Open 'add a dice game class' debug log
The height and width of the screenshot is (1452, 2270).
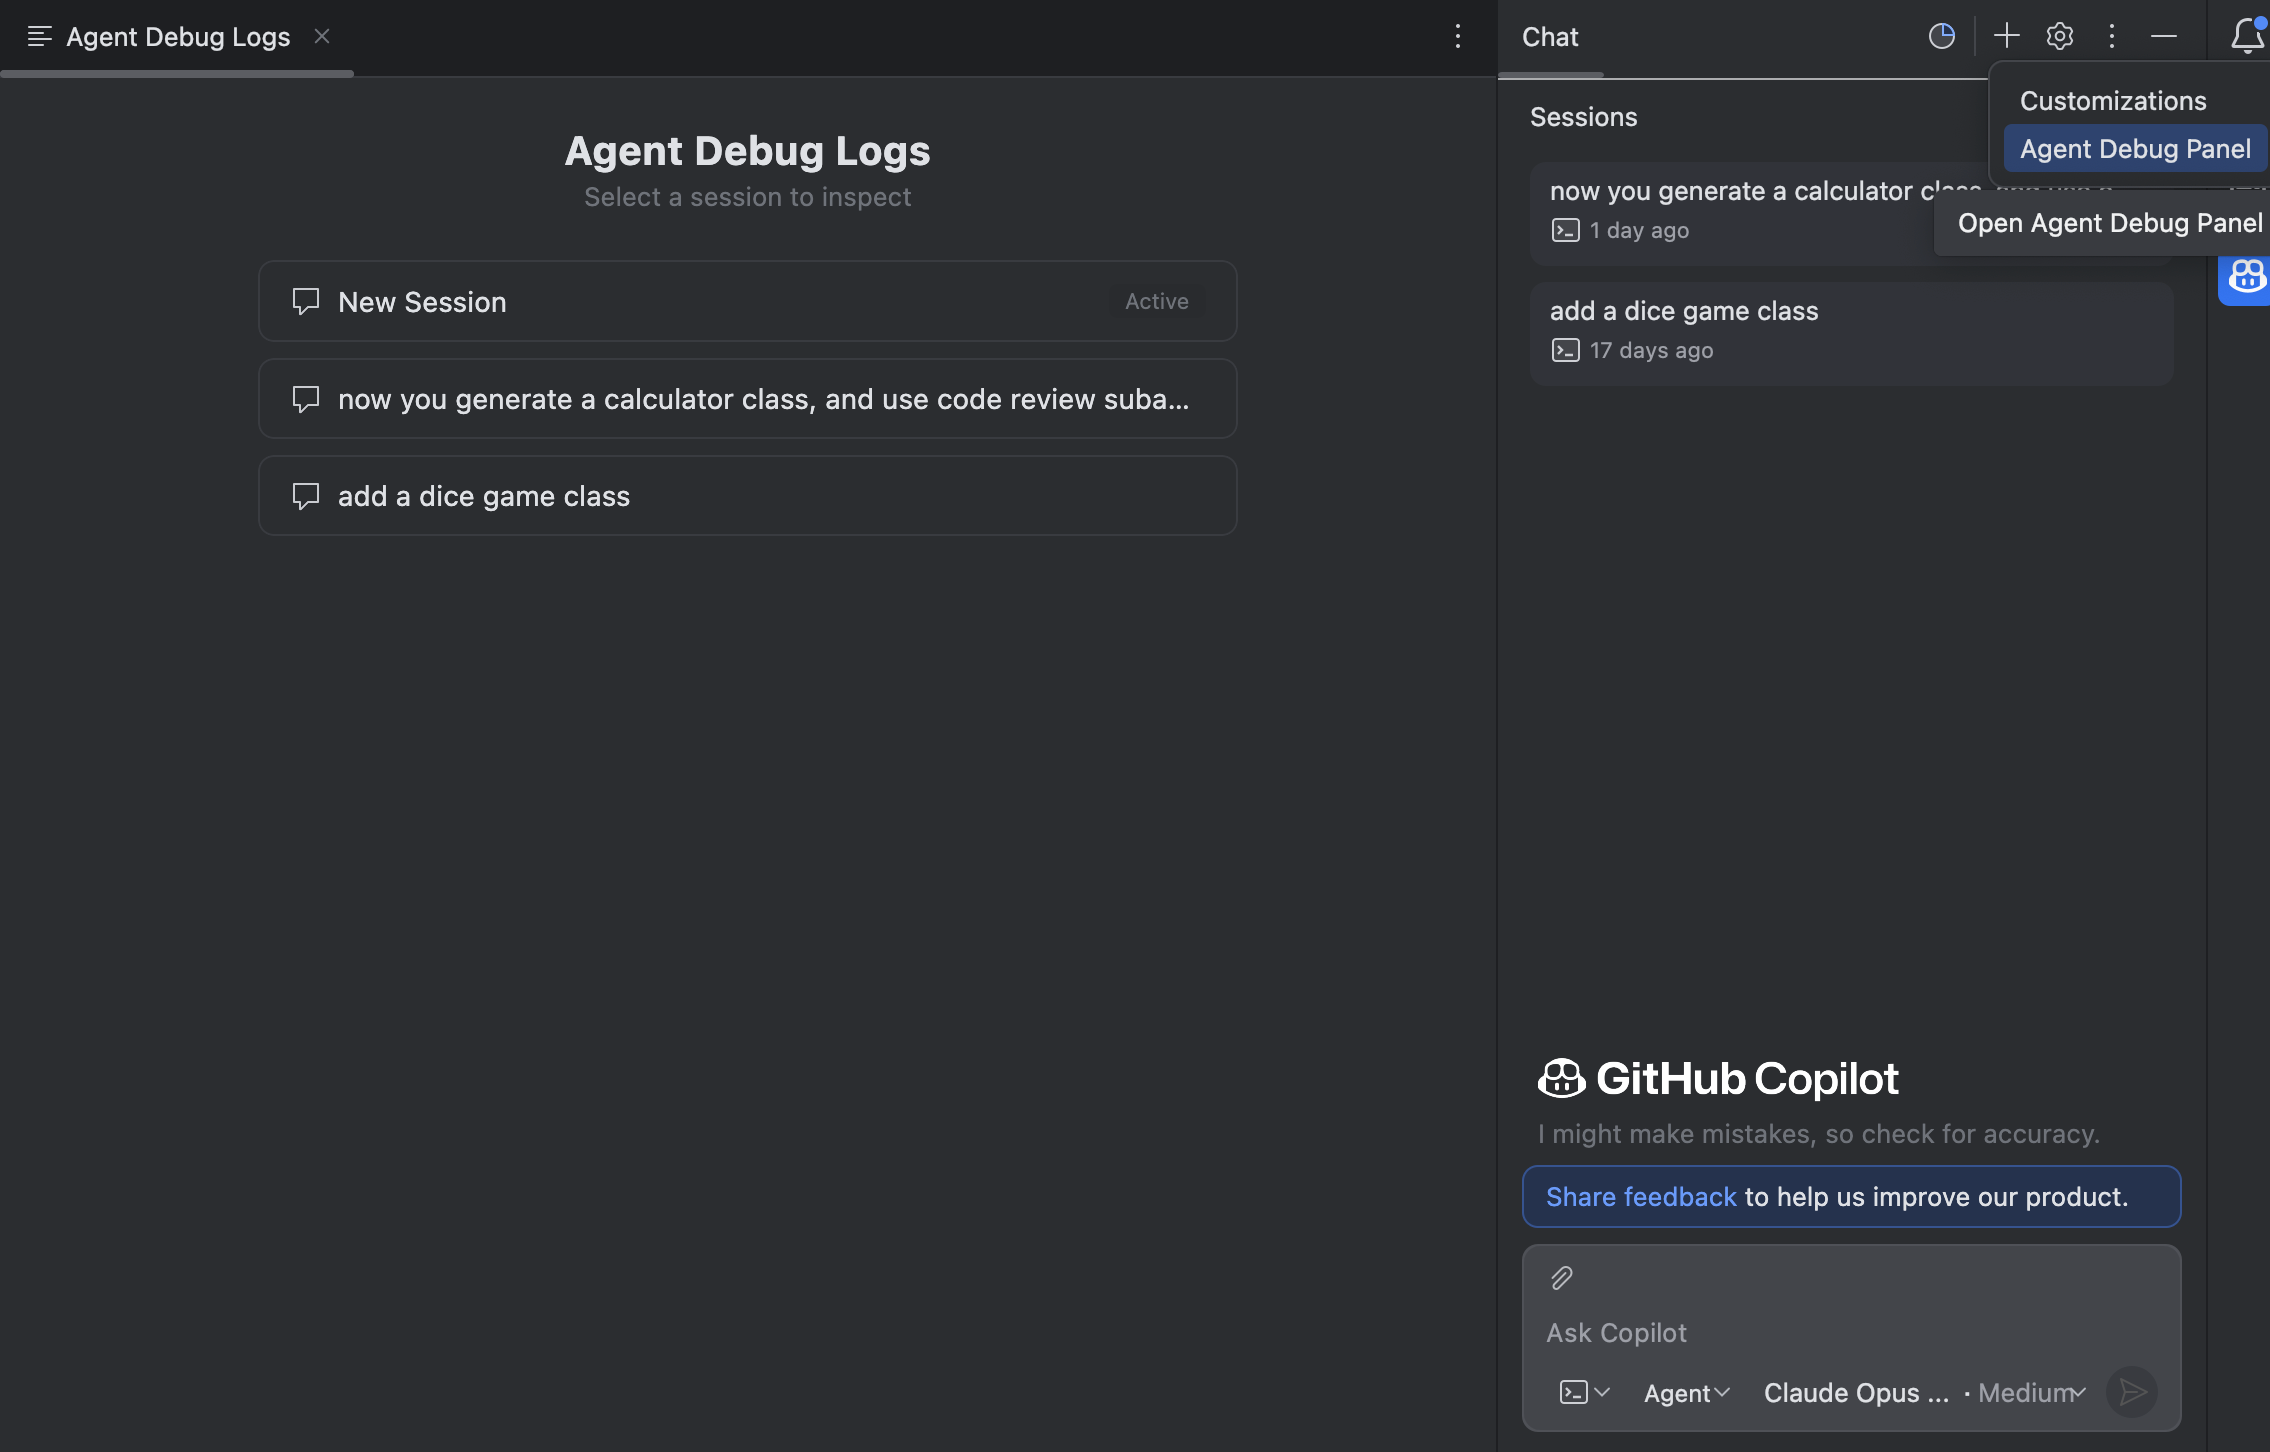pos(748,496)
